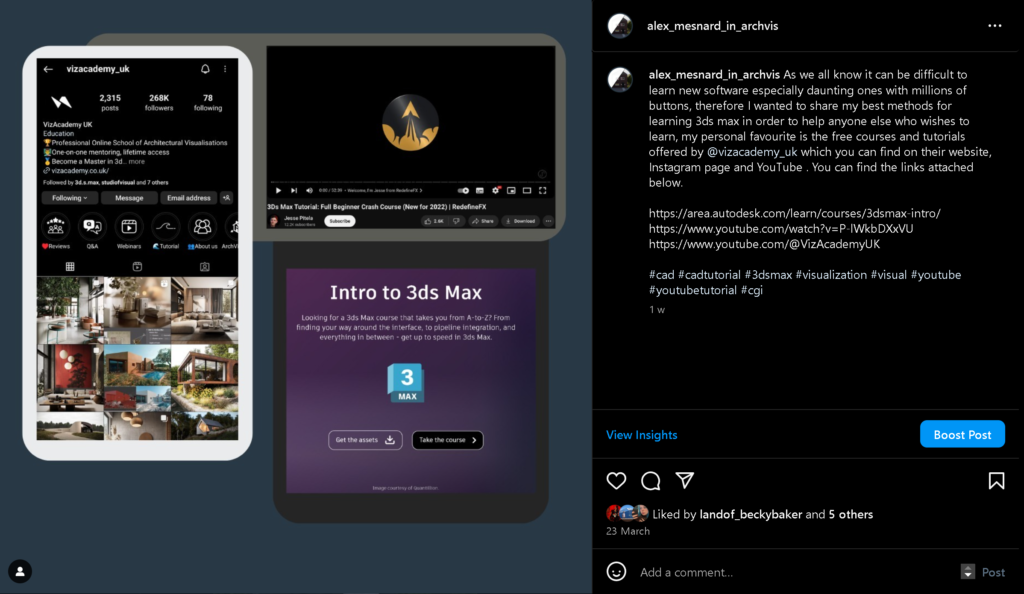Open the comment bubble icon
The height and width of the screenshot is (594, 1024).
[x=650, y=481]
